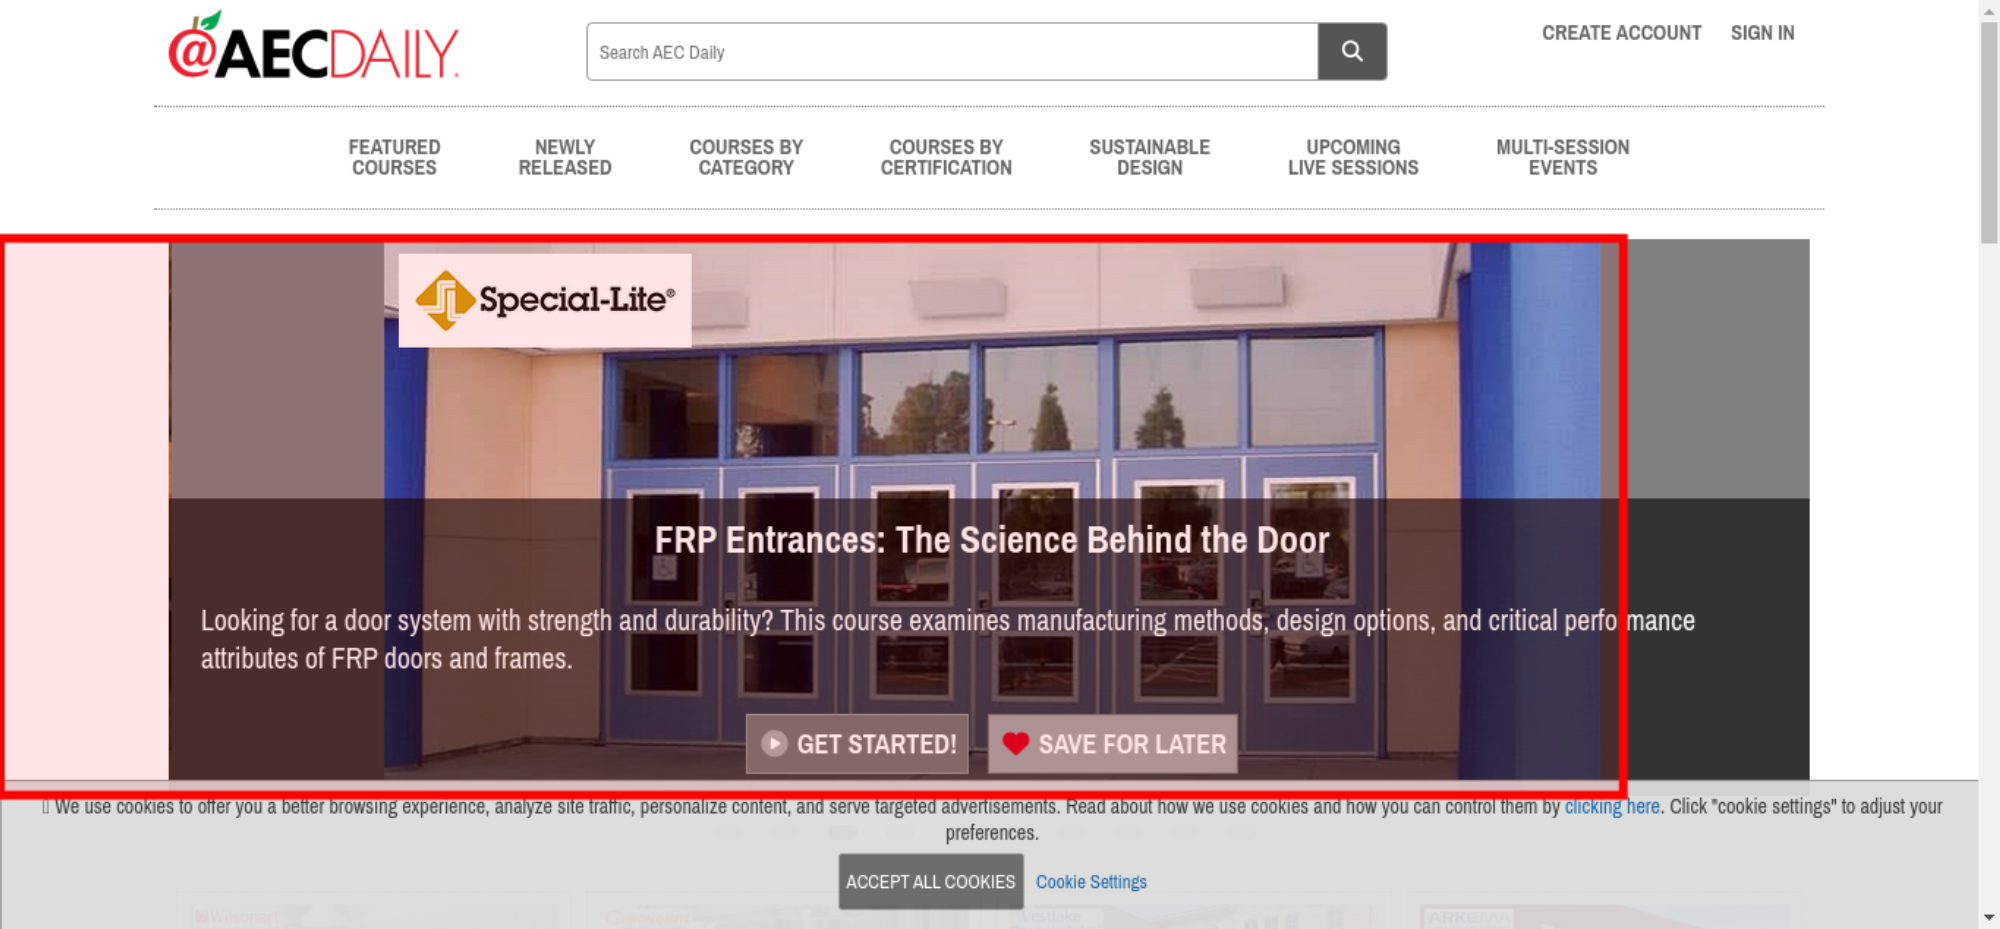Select the Sustainable Design menu item
Image resolution: width=2000 pixels, height=929 pixels.
tap(1149, 158)
